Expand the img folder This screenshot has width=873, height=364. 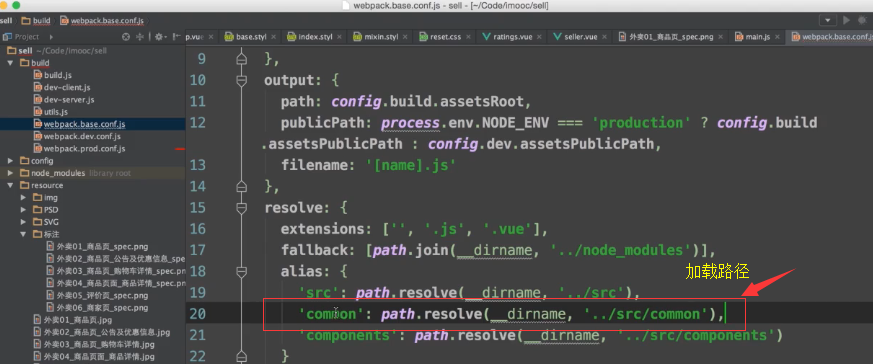click(23, 198)
